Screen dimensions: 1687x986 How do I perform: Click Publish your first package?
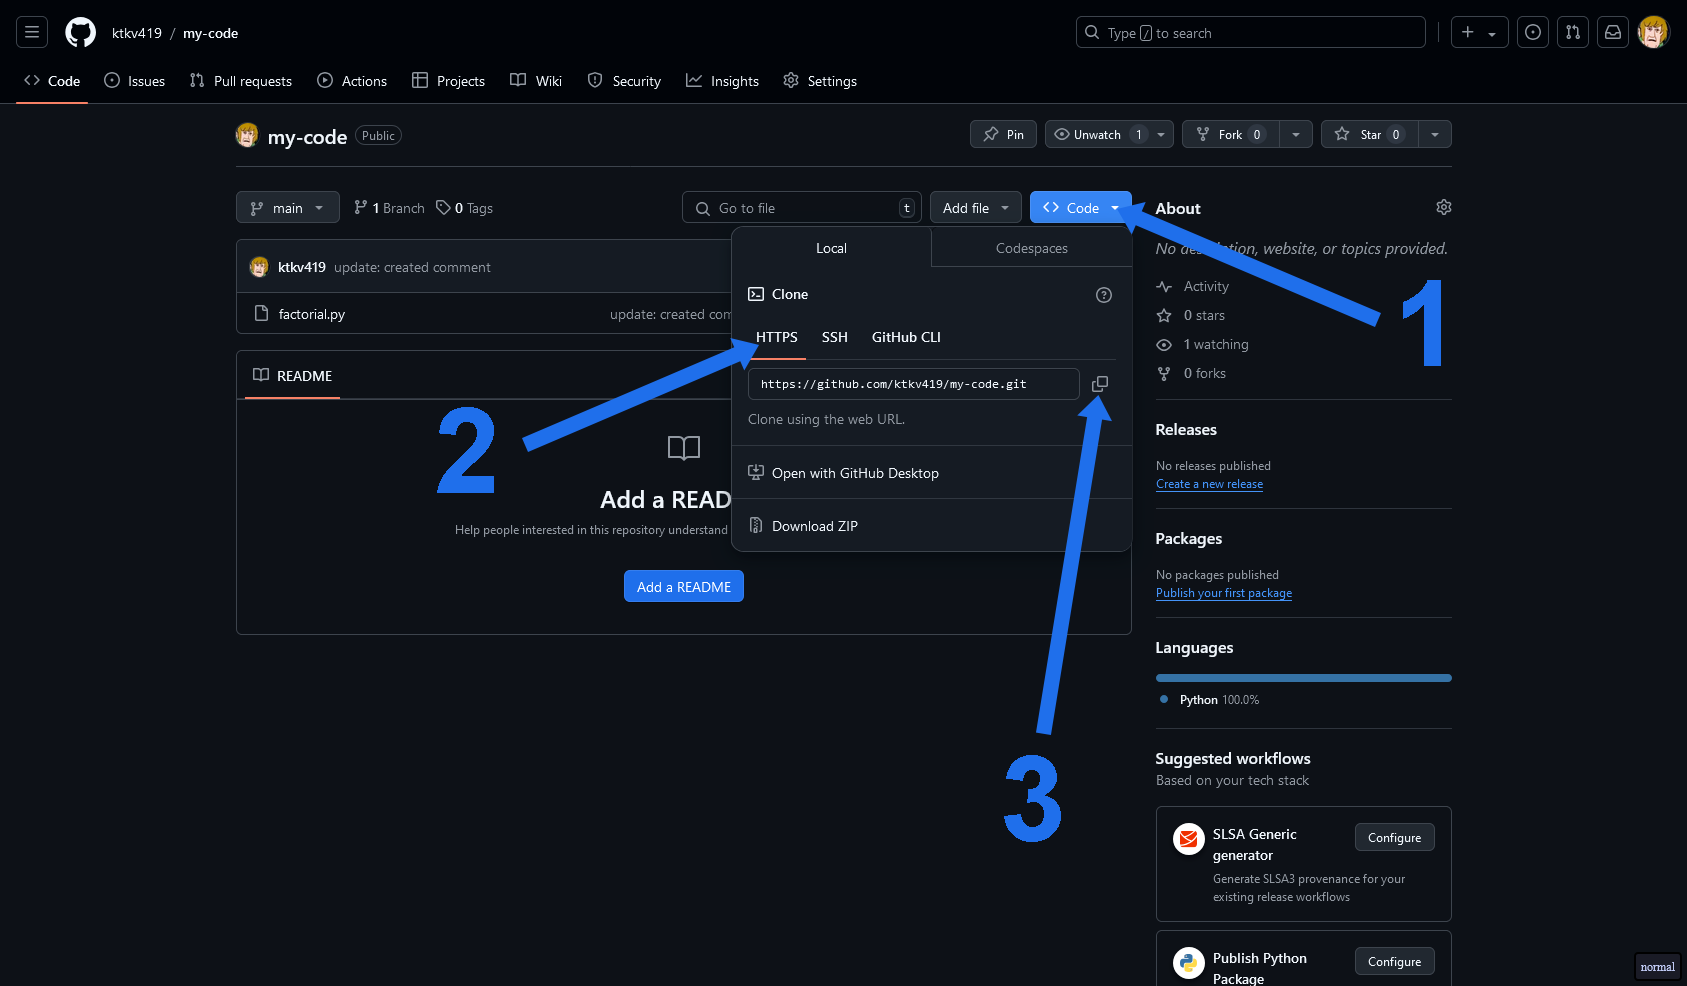(x=1224, y=593)
